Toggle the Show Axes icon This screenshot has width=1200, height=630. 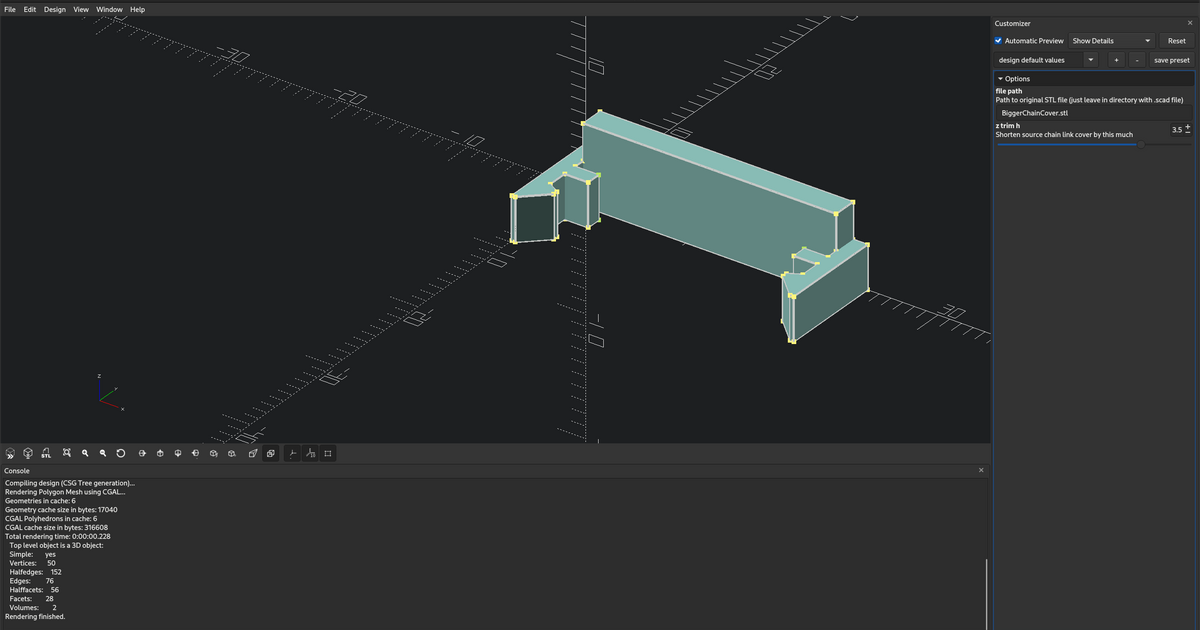tap(292, 453)
